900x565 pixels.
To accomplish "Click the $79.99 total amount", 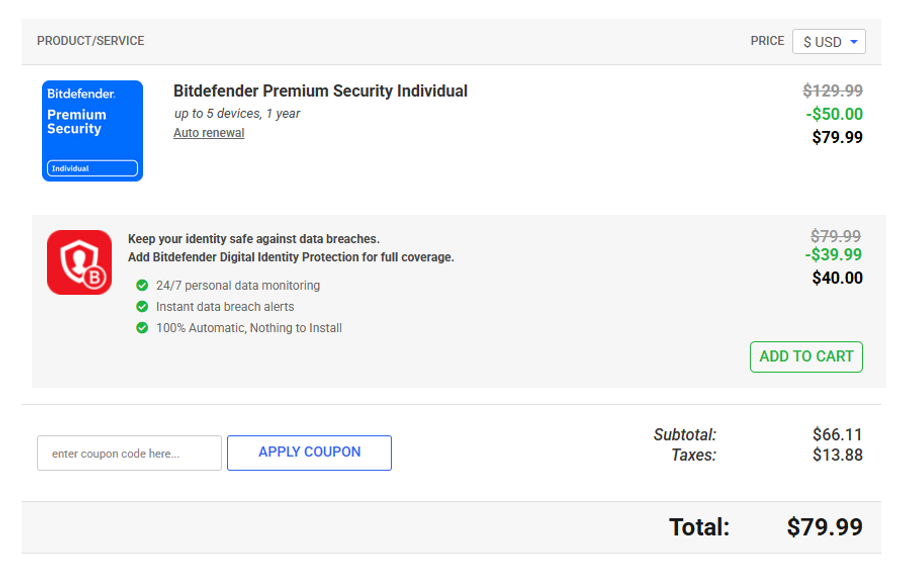I will 824,527.
